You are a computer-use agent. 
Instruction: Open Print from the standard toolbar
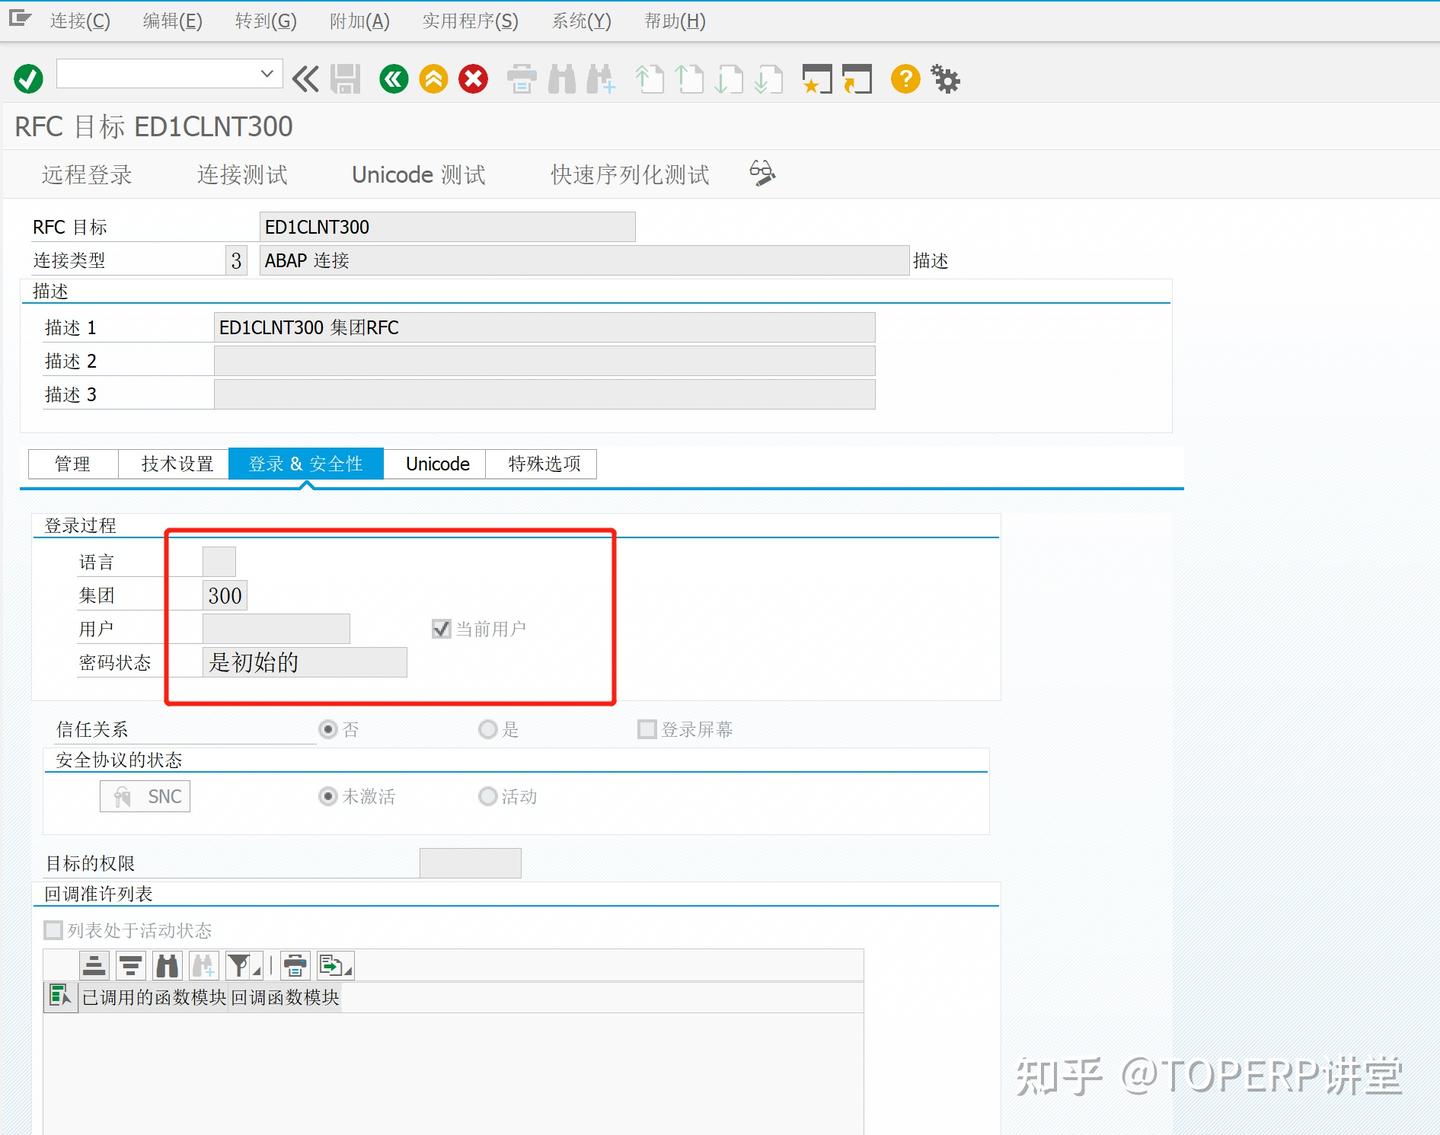point(521,79)
